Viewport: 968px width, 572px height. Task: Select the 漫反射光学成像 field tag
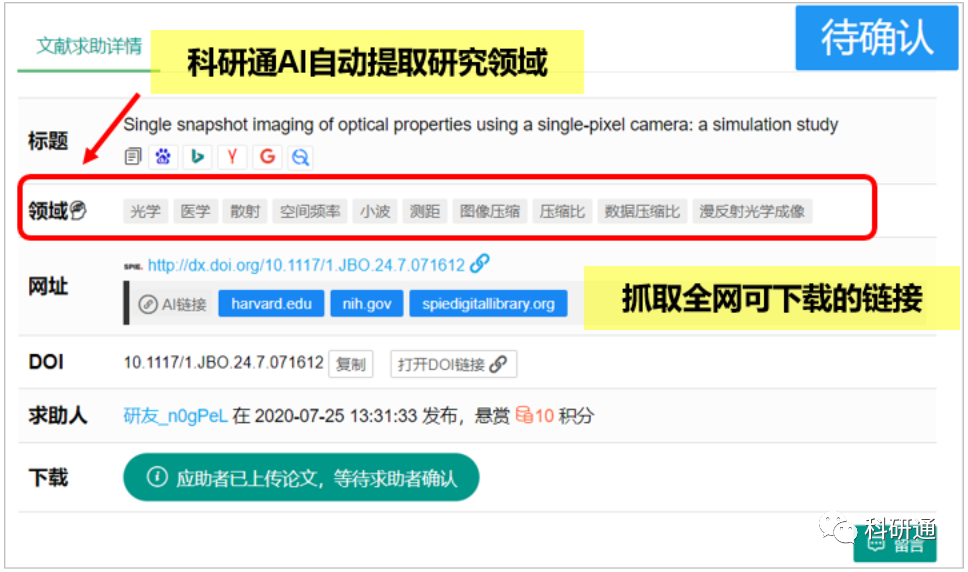pyautogui.click(x=752, y=212)
